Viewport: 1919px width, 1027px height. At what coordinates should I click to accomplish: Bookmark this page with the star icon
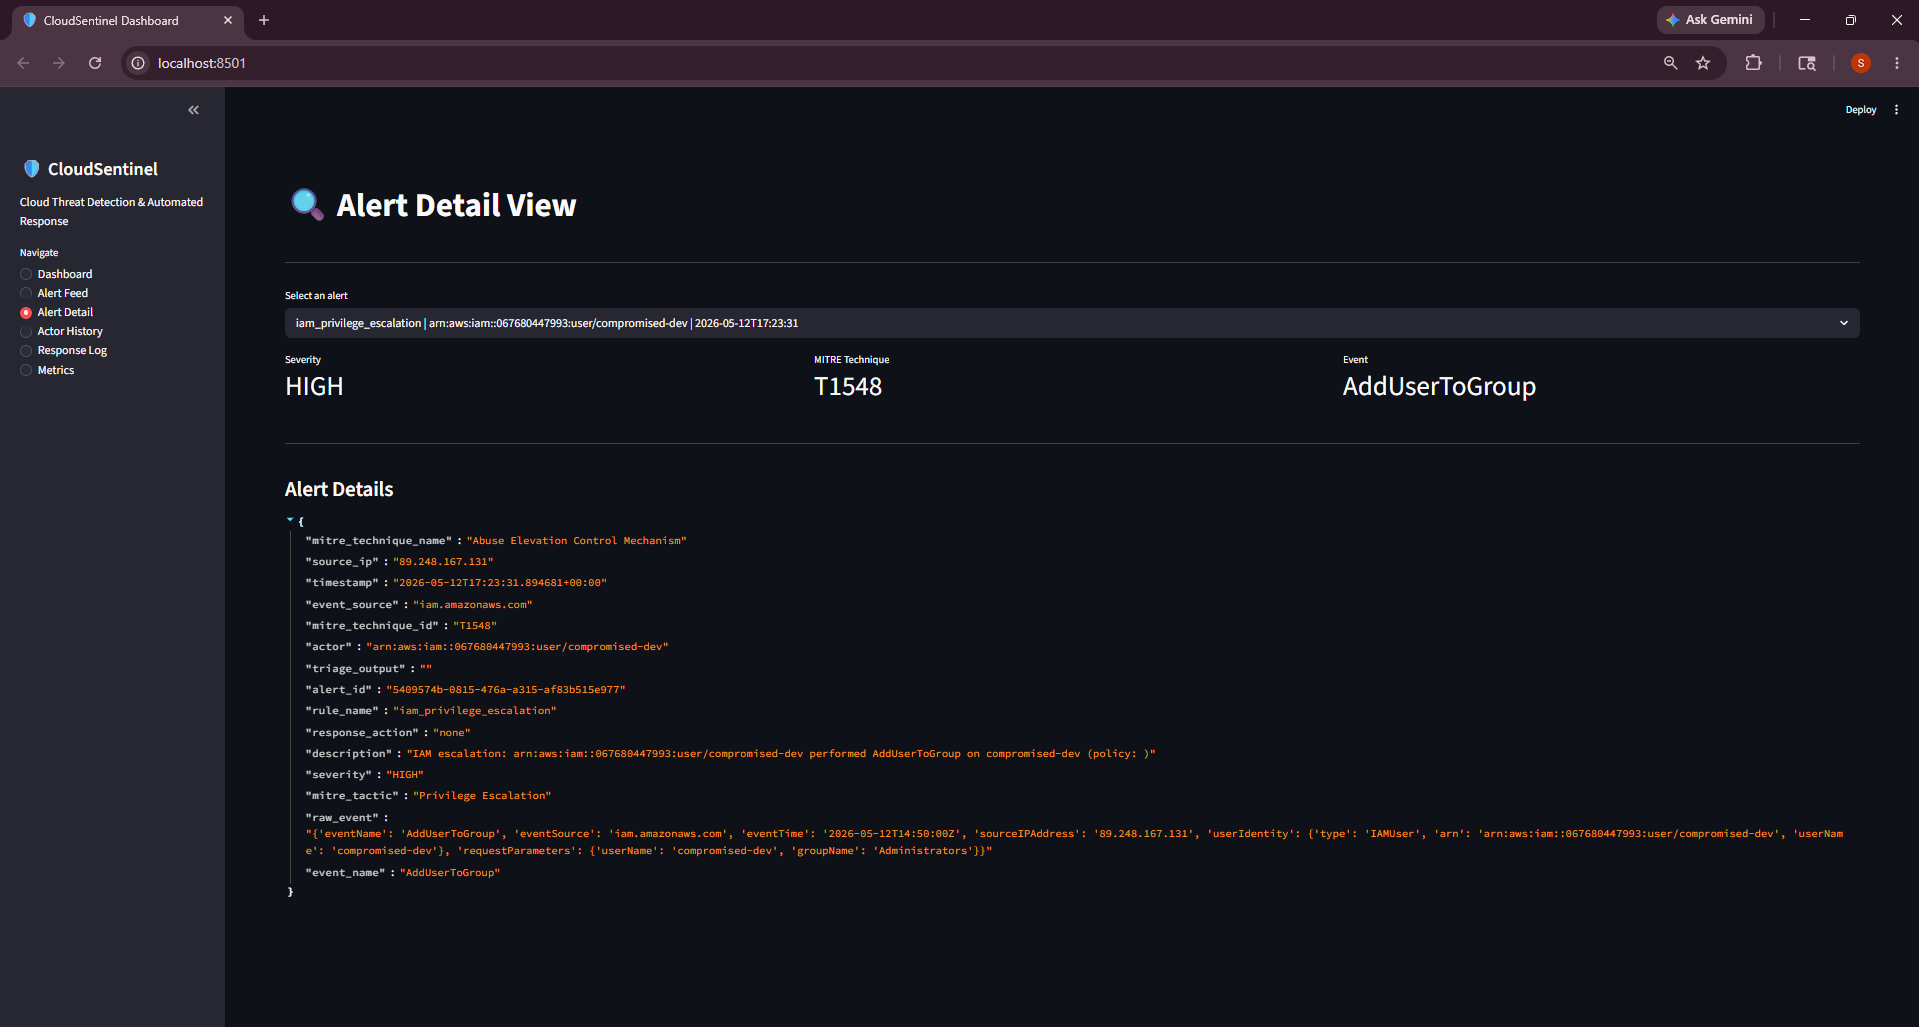pyautogui.click(x=1703, y=63)
